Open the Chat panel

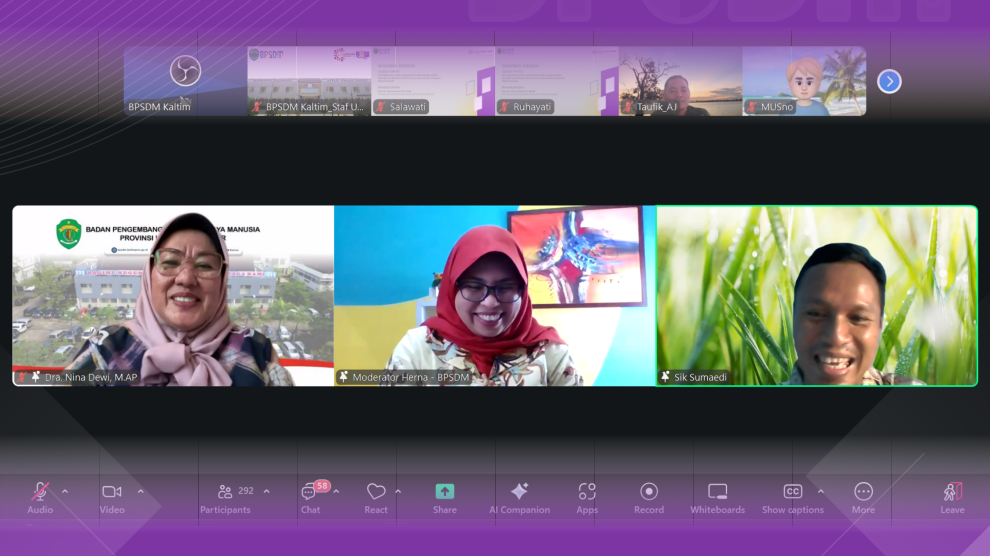(x=310, y=495)
